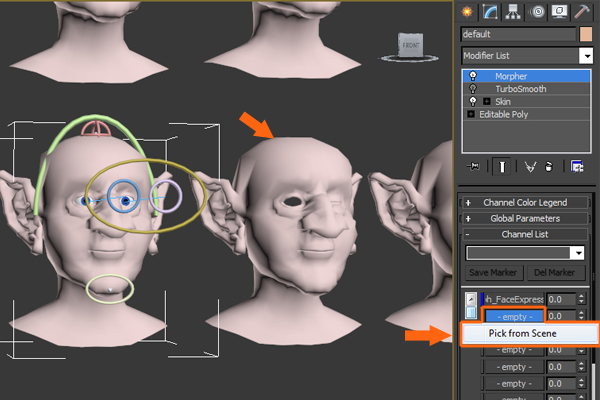Click the channel list scroll-up arrow button
The image size is (600, 400).
click(471, 299)
